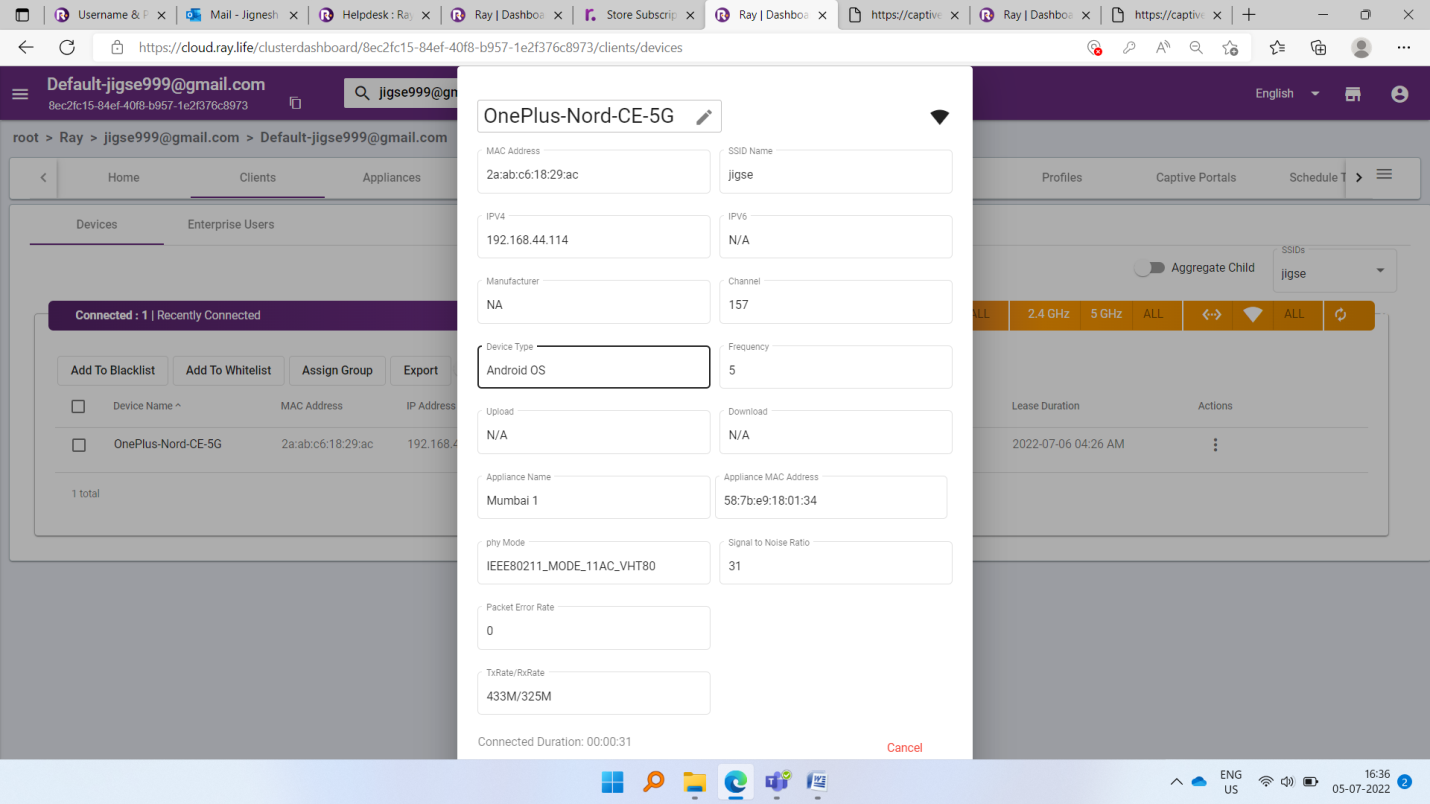The width and height of the screenshot is (1430, 804).
Task: Sort by Device Name column header
Action: pyautogui.click(x=147, y=406)
